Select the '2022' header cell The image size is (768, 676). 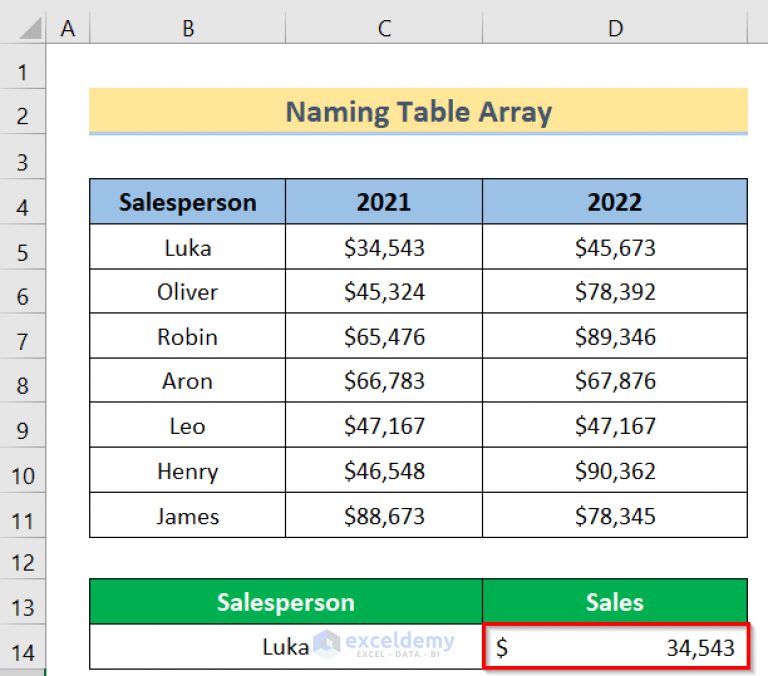[615, 202]
